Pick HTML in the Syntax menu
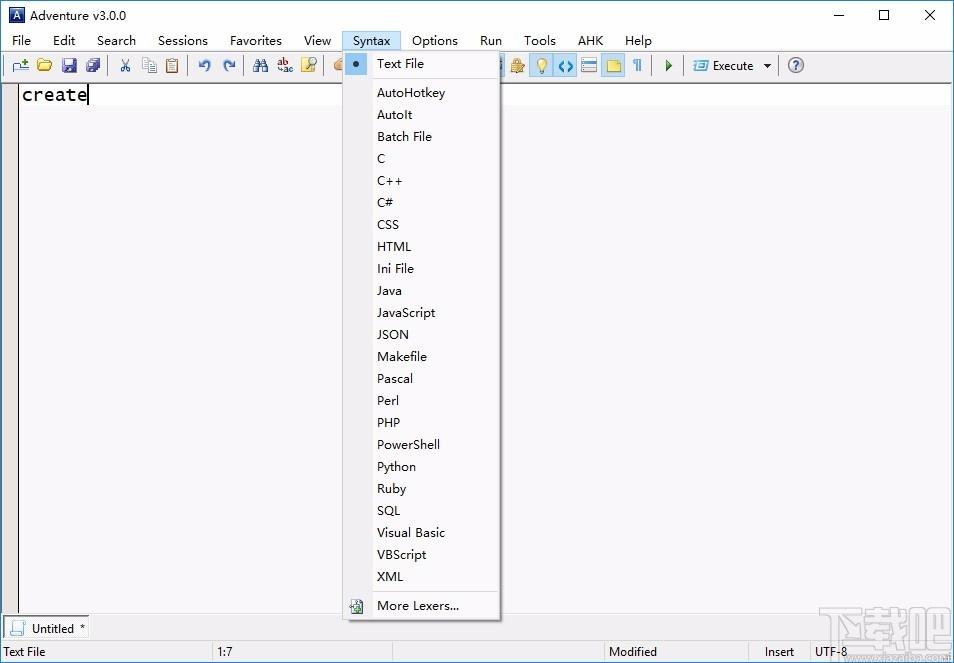 (422, 246)
